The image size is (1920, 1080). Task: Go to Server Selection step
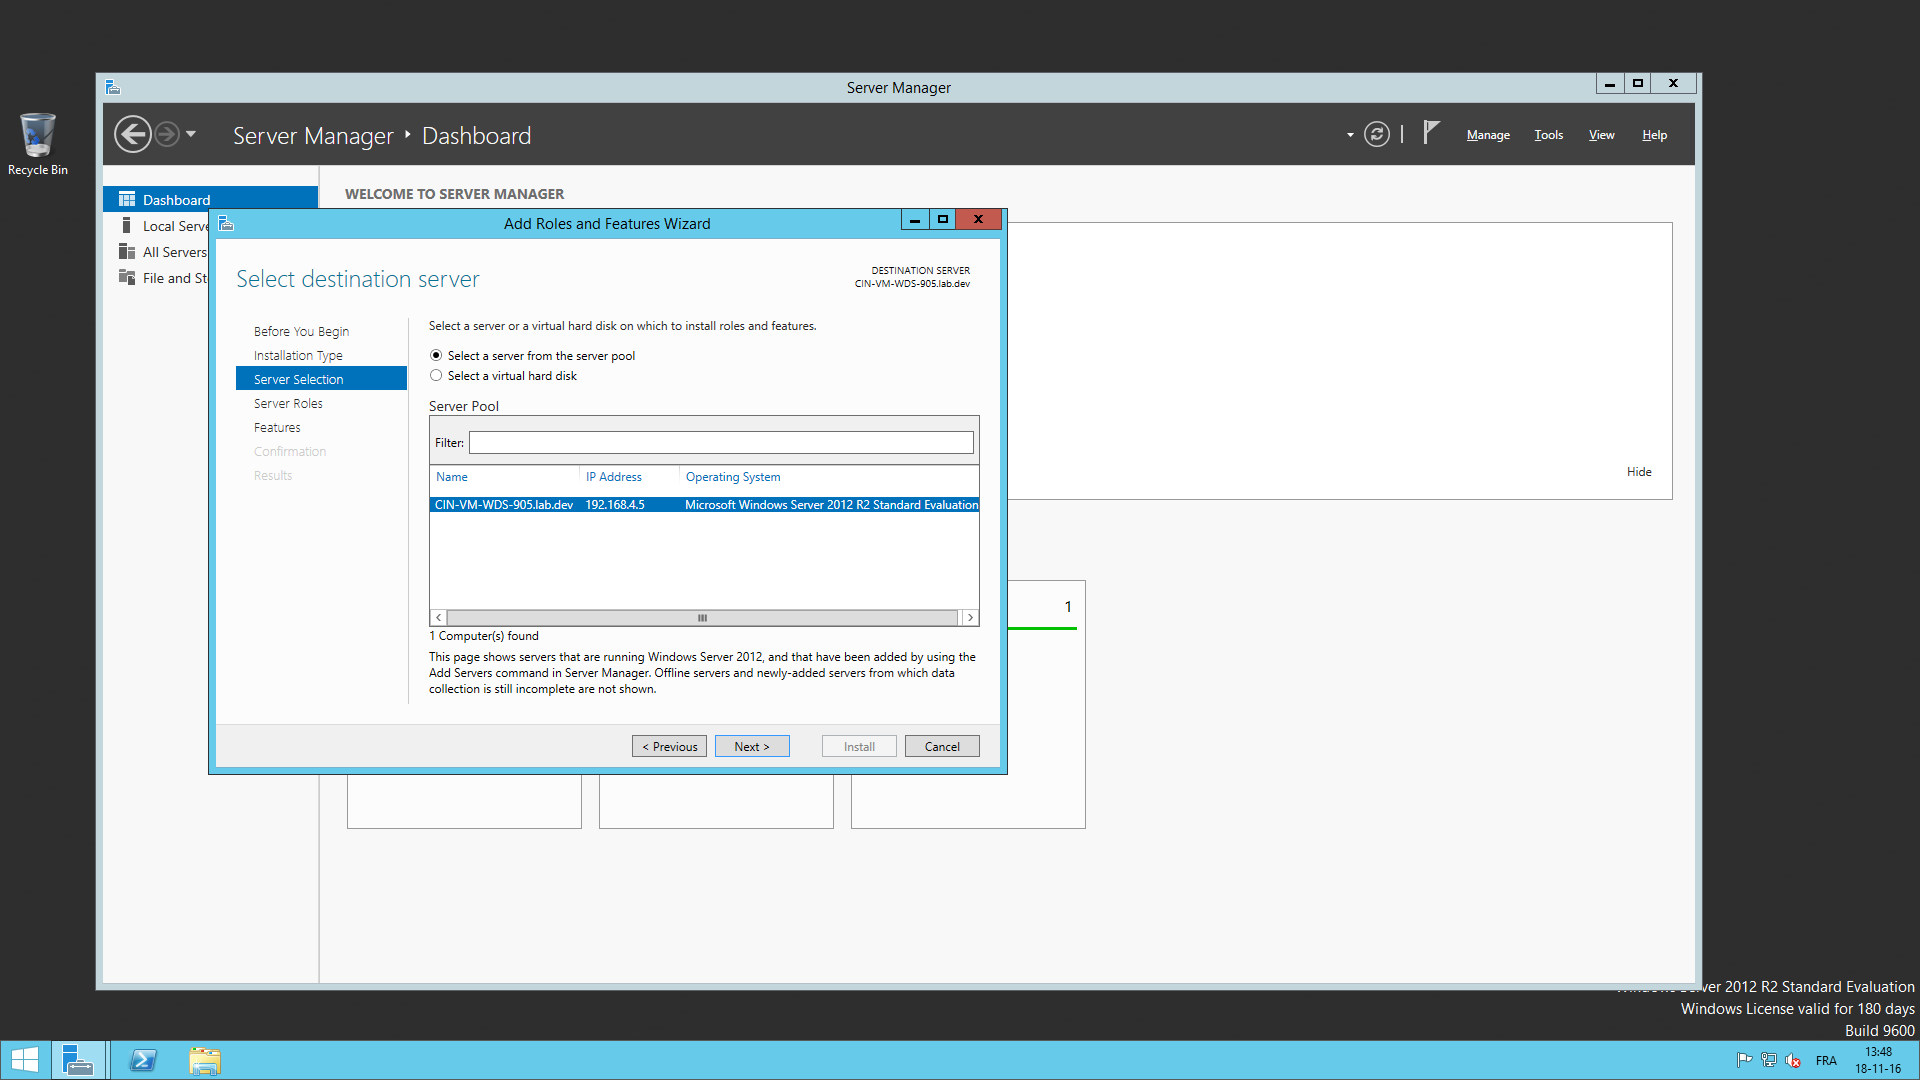(321, 378)
